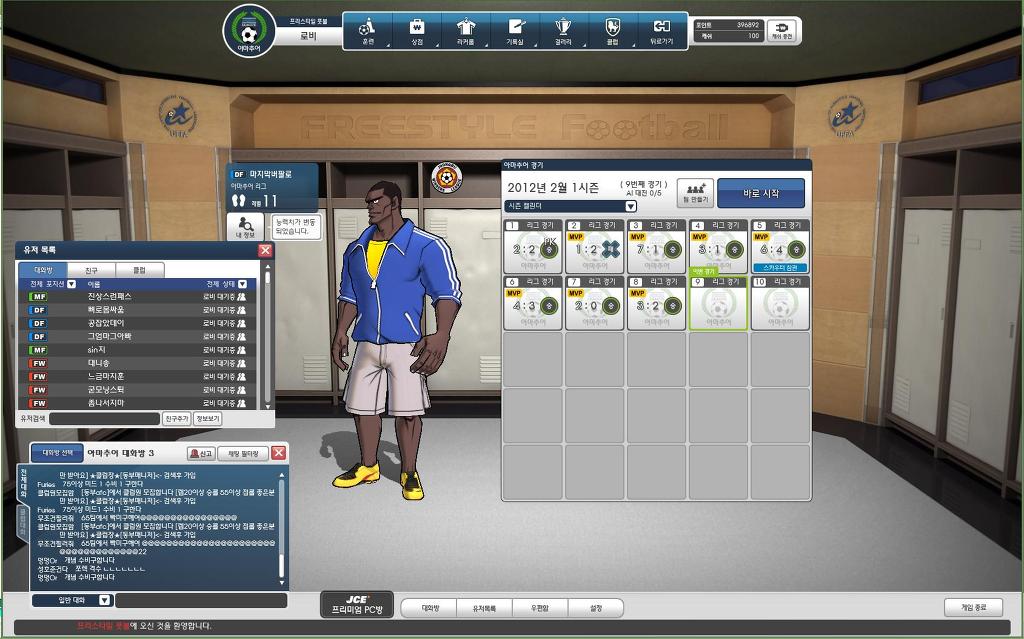
Task: Select league match 9 tile
Action: click(x=718, y=303)
